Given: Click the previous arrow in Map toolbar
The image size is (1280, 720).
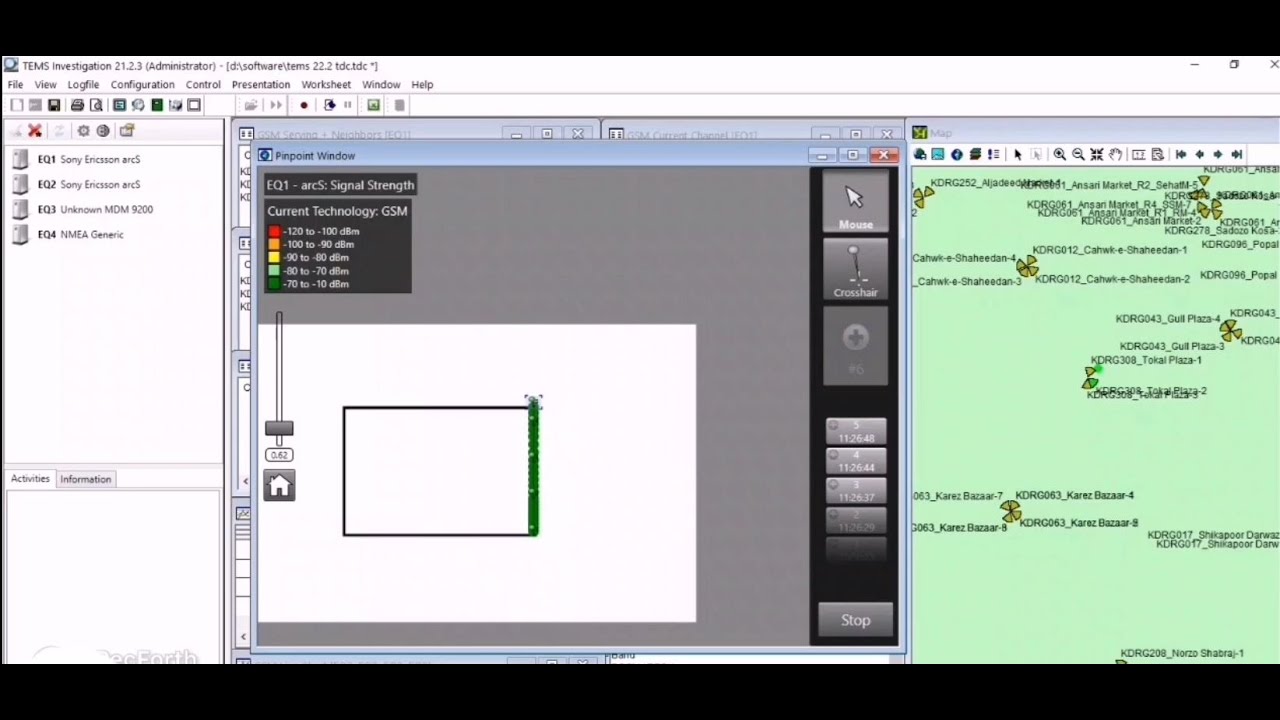Looking at the screenshot, I should (1200, 154).
